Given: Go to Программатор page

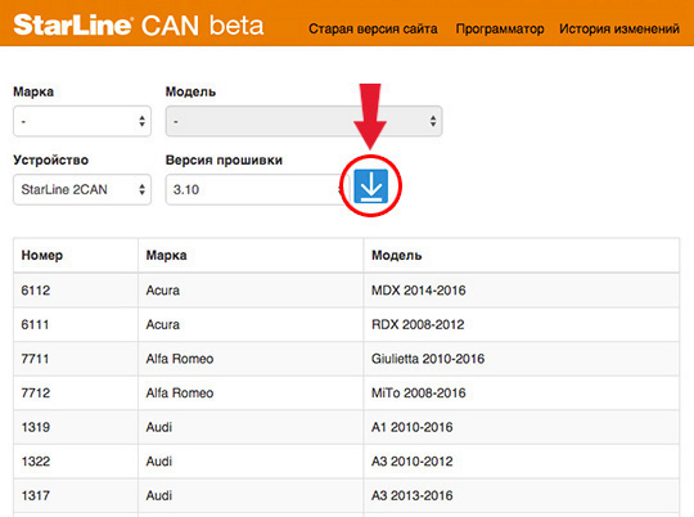Looking at the screenshot, I should 500,29.
